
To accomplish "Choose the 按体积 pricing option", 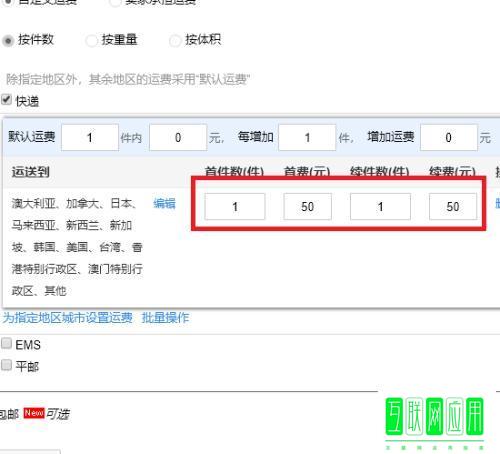I will [x=175, y=41].
